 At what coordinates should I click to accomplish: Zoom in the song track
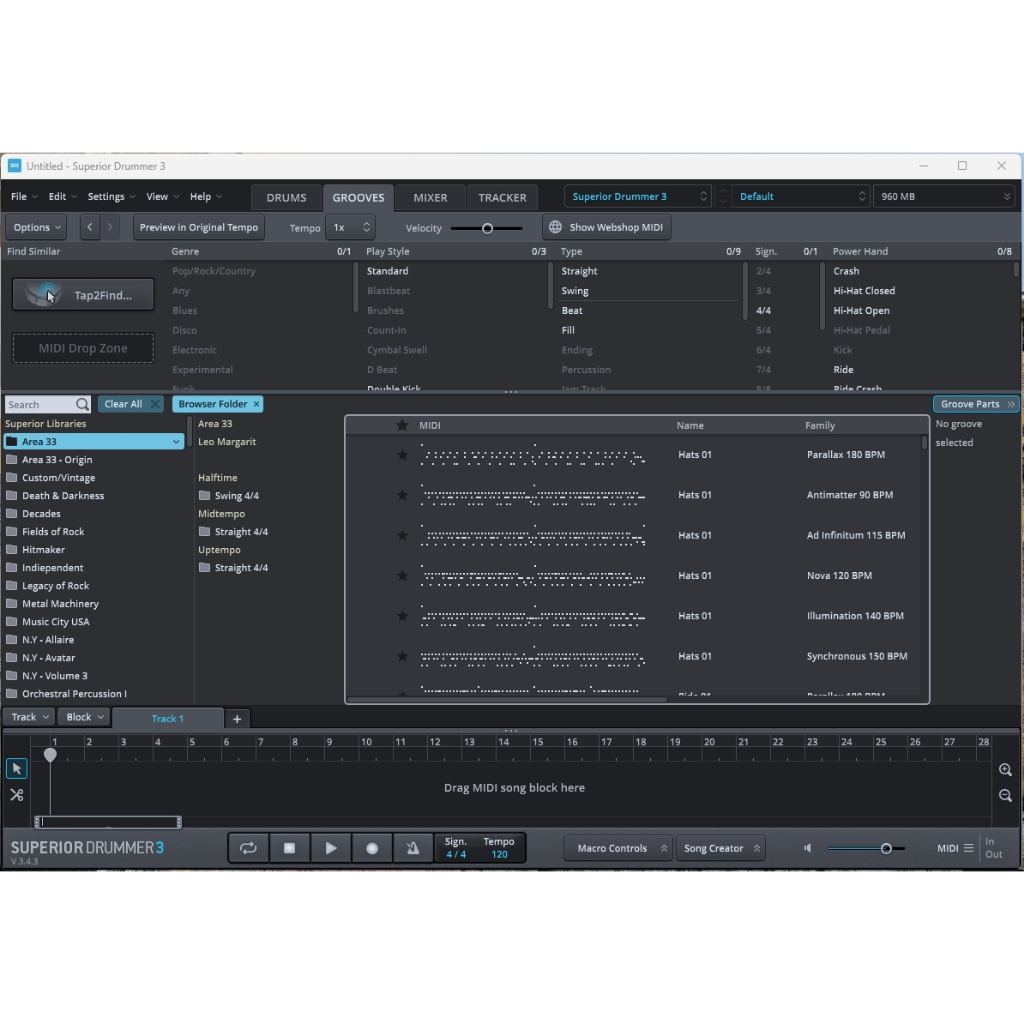1005,770
